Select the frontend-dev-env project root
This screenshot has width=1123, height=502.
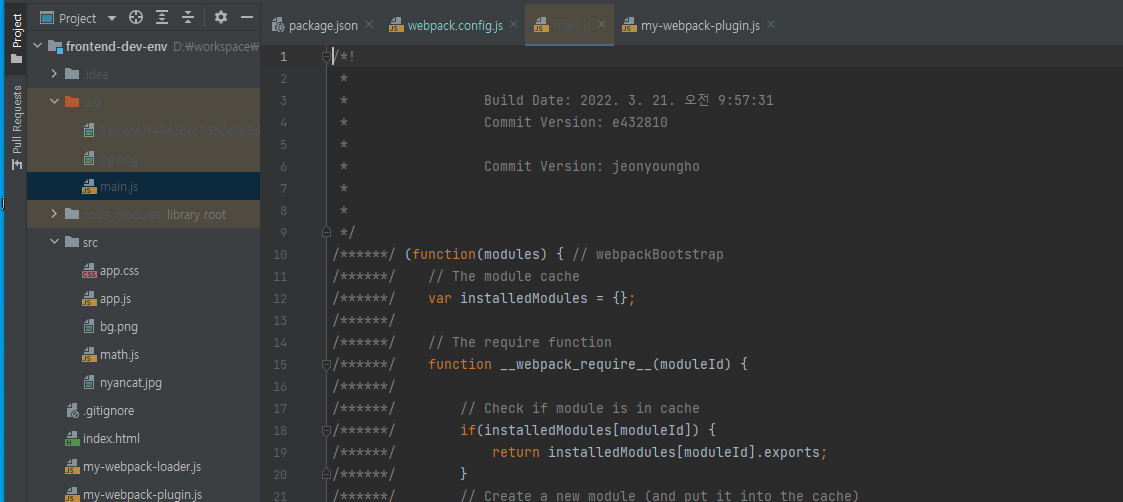tap(143, 47)
